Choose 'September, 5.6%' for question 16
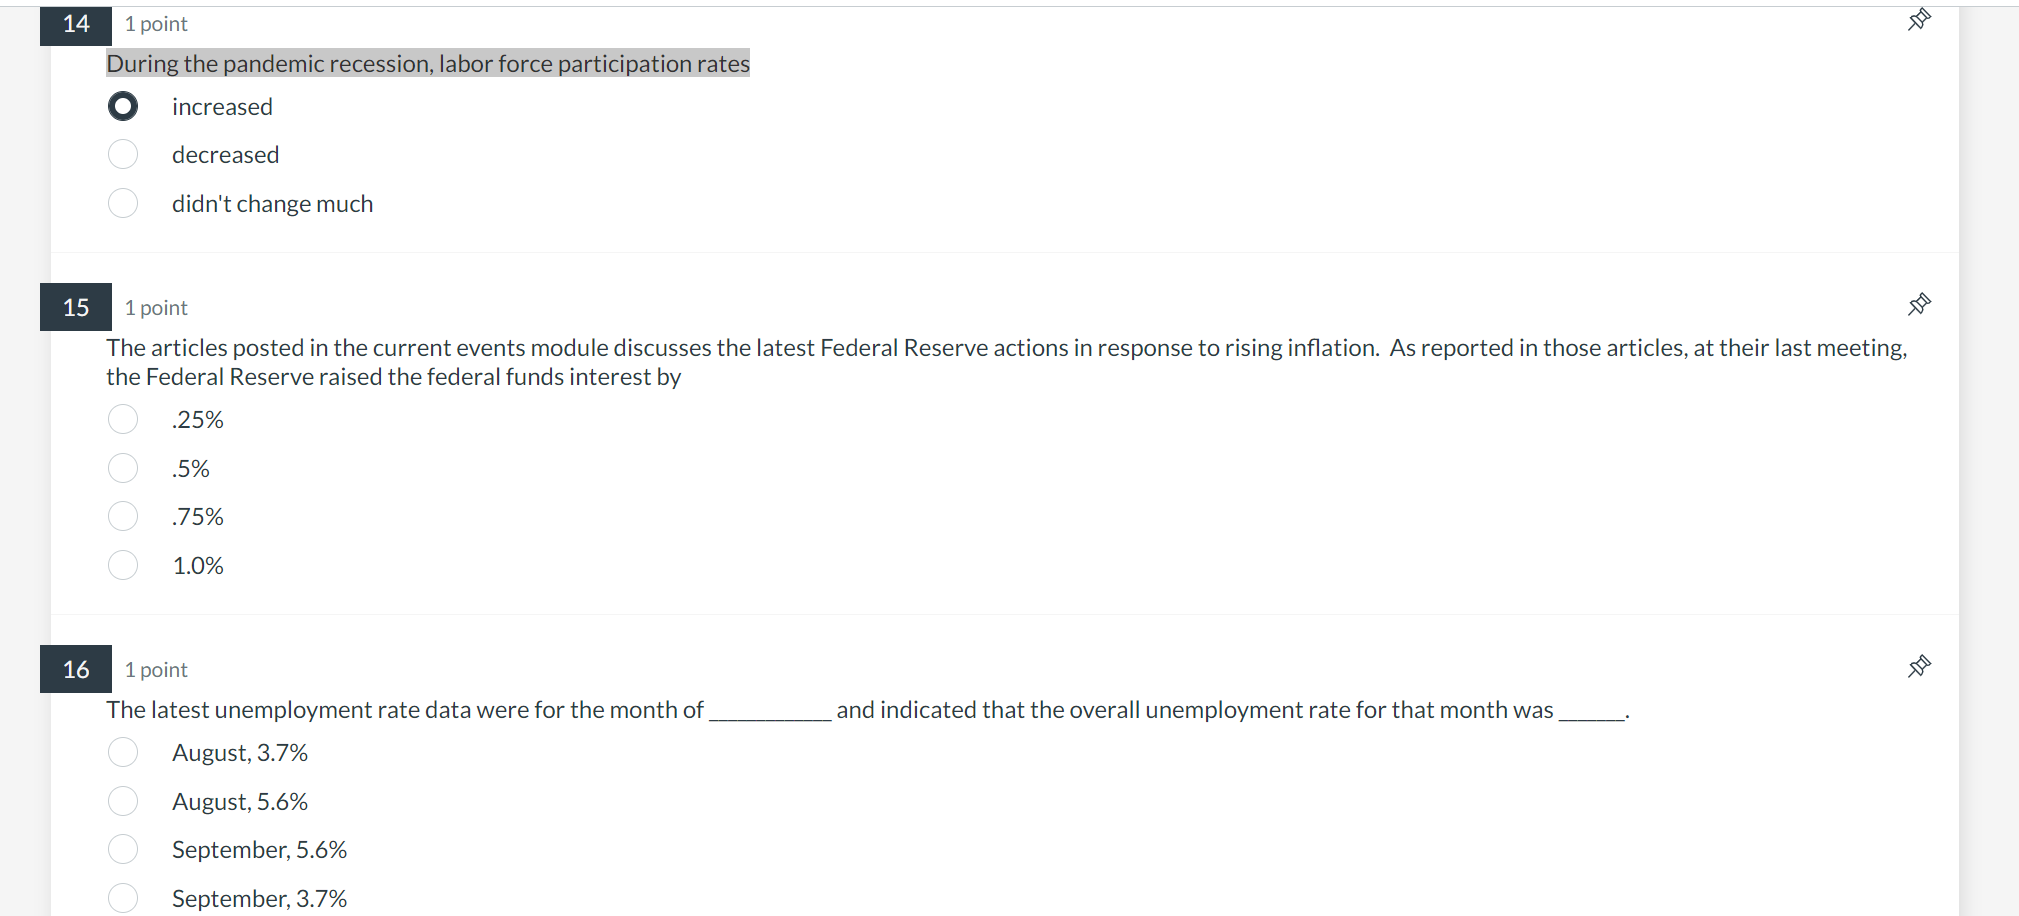Screen dimensions: 2019x916 (x=122, y=849)
